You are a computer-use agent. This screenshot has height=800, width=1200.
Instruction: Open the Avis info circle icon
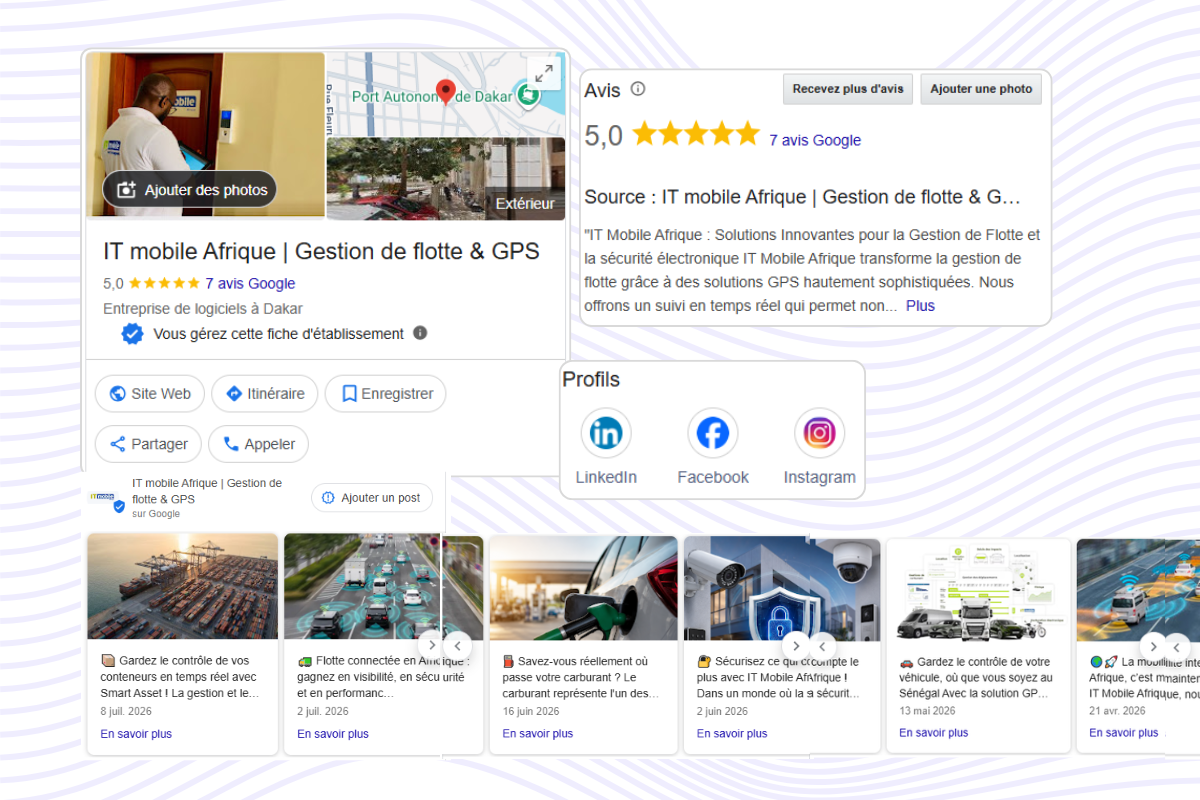coord(638,89)
